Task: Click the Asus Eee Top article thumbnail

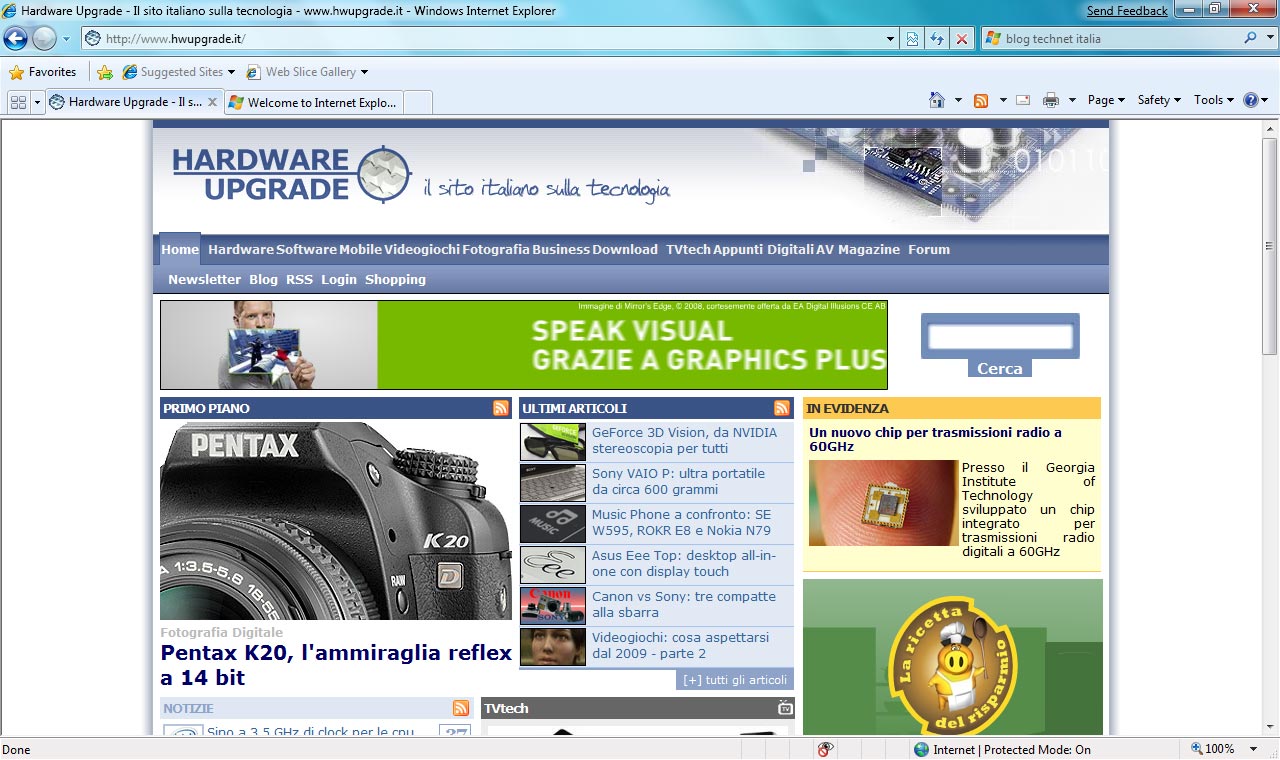Action: 553,564
